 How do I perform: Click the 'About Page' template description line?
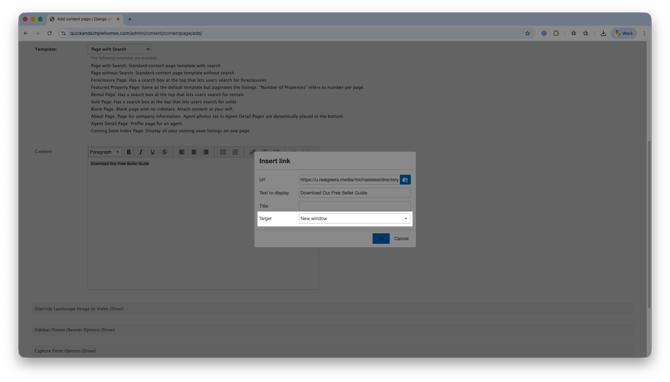point(217,116)
